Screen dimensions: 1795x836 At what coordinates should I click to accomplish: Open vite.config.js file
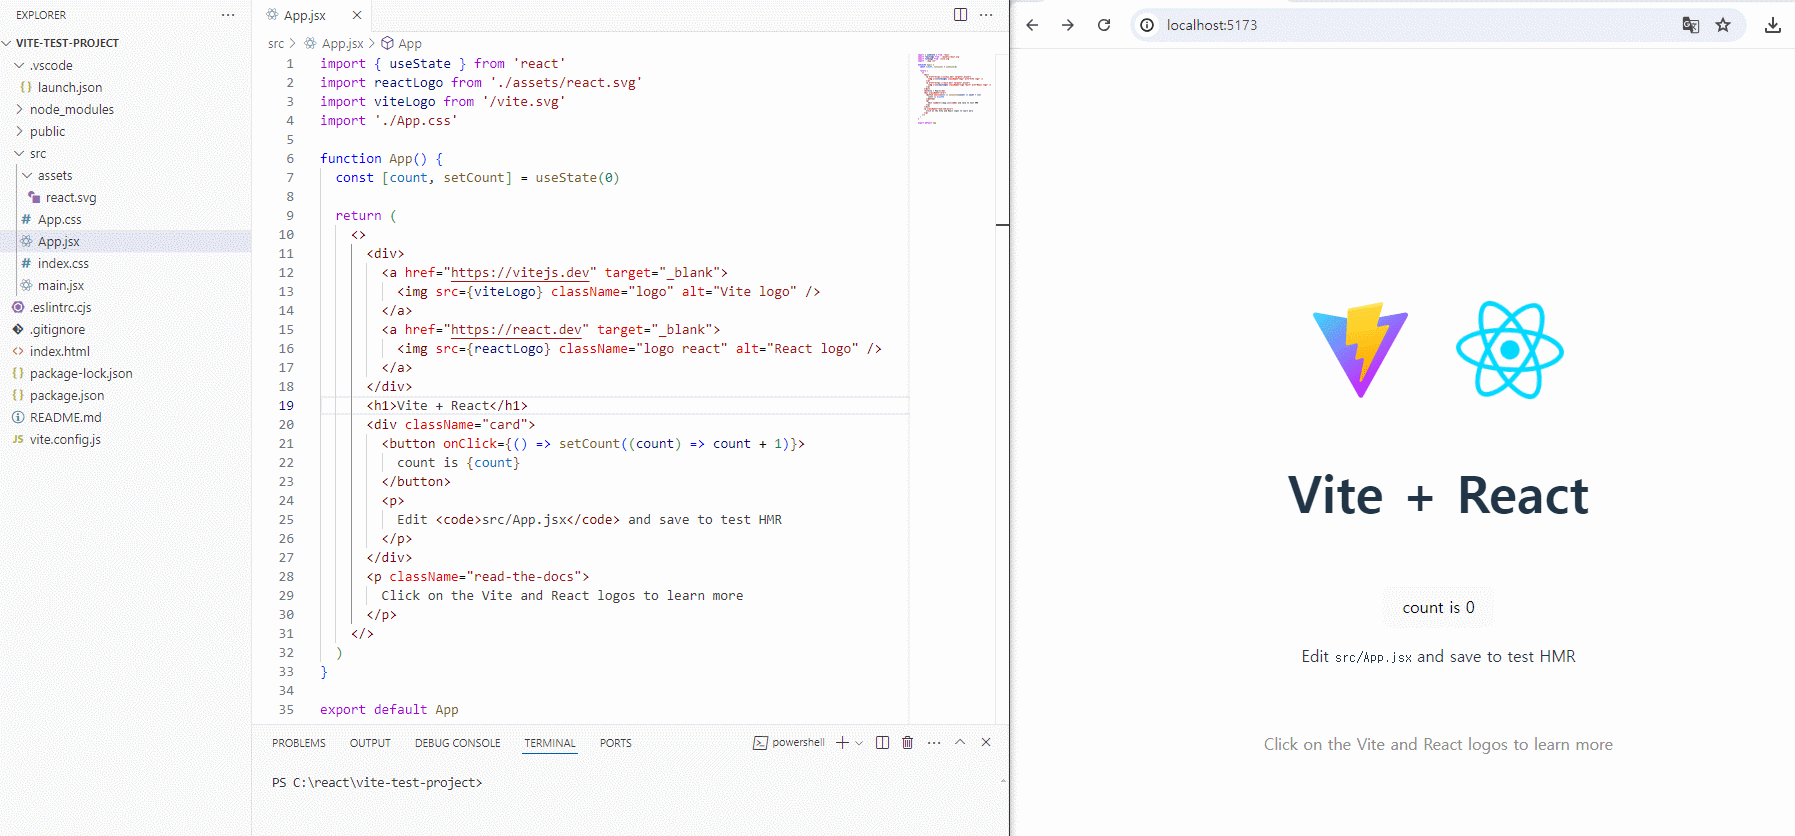tap(65, 439)
